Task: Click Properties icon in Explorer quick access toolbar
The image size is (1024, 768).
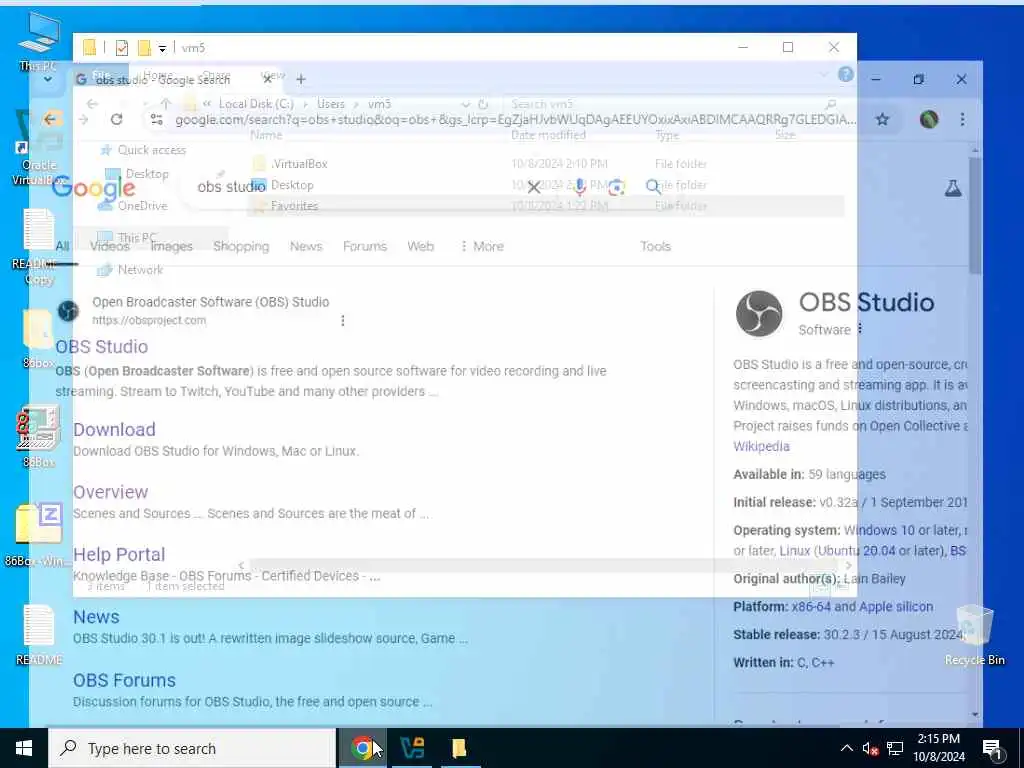Action: click(x=121, y=48)
